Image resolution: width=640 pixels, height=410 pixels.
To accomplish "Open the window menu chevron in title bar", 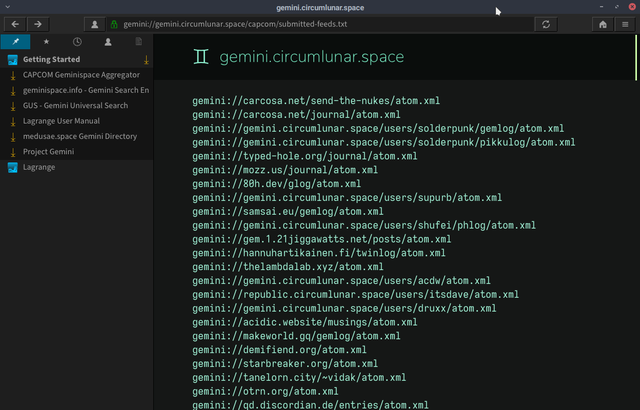I will pos(7,7).
